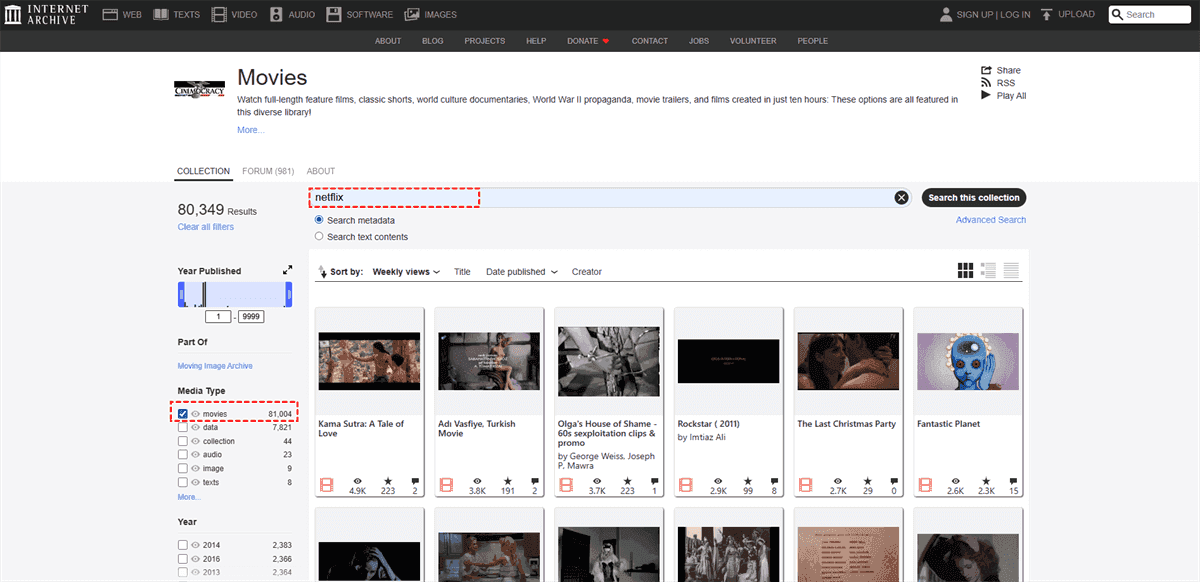Screen dimensions: 1200x582
Task: Select Search text contents radio button
Action: (319, 237)
